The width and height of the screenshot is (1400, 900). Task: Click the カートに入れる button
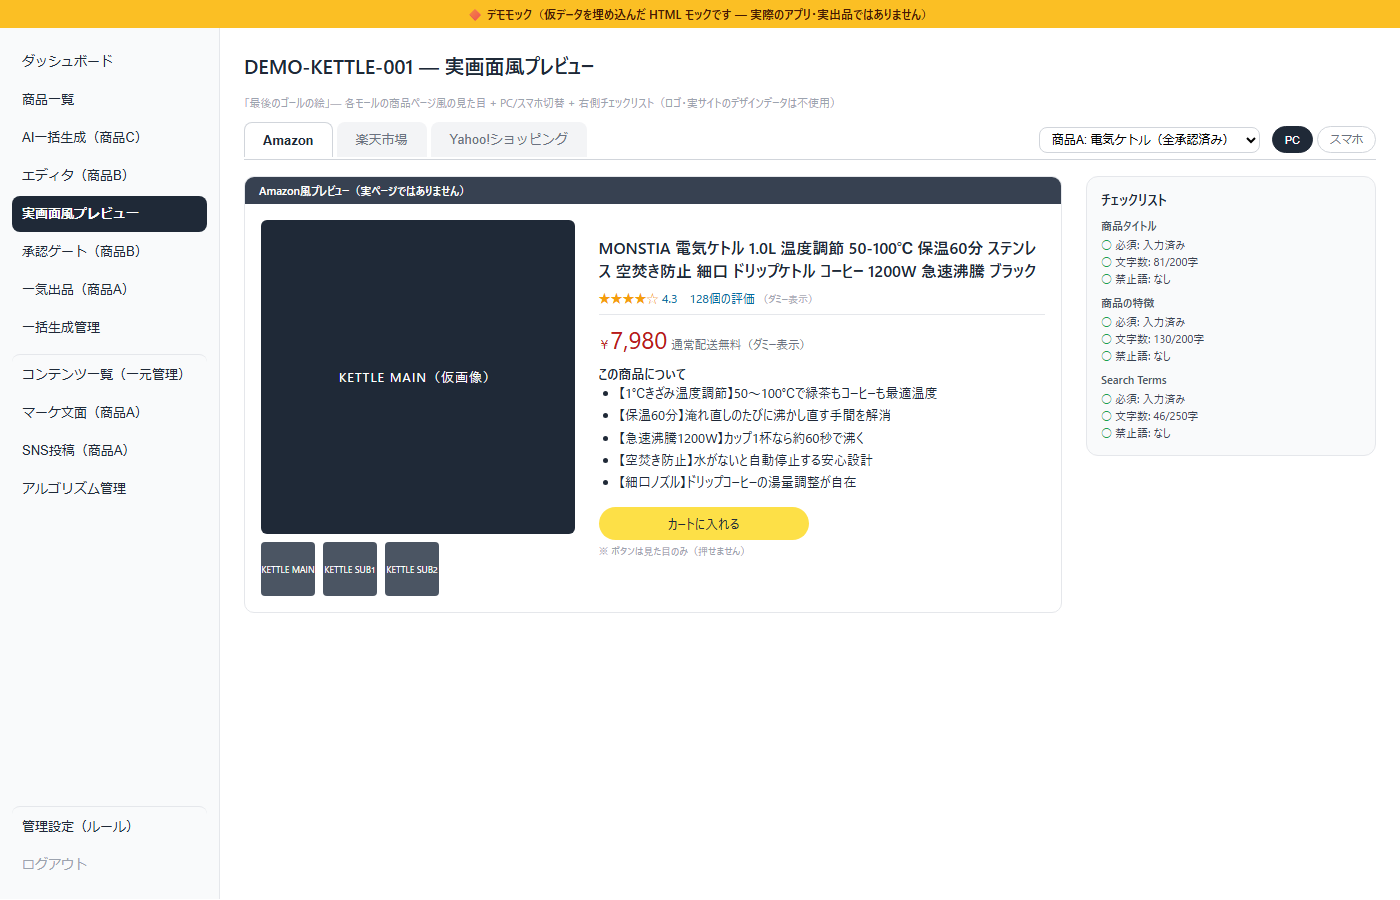(x=704, y=524)
